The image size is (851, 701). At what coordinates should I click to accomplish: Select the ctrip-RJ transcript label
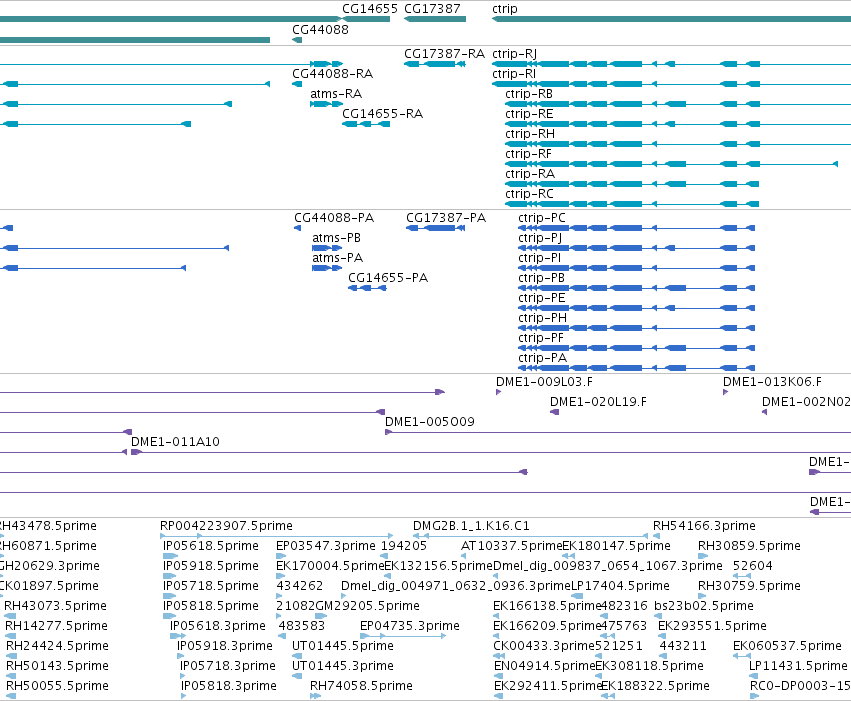[515, 54]
